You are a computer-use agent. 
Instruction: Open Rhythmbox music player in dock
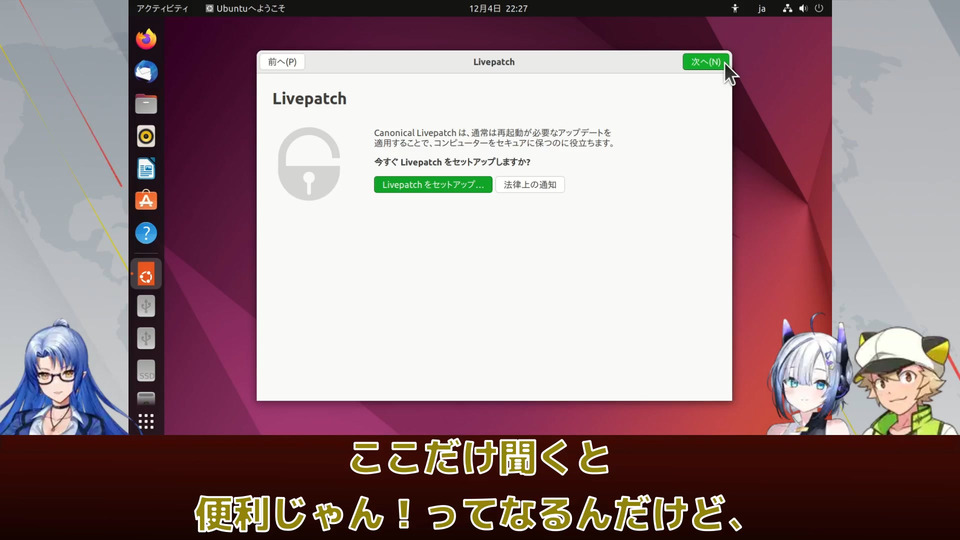pos(146,136)
